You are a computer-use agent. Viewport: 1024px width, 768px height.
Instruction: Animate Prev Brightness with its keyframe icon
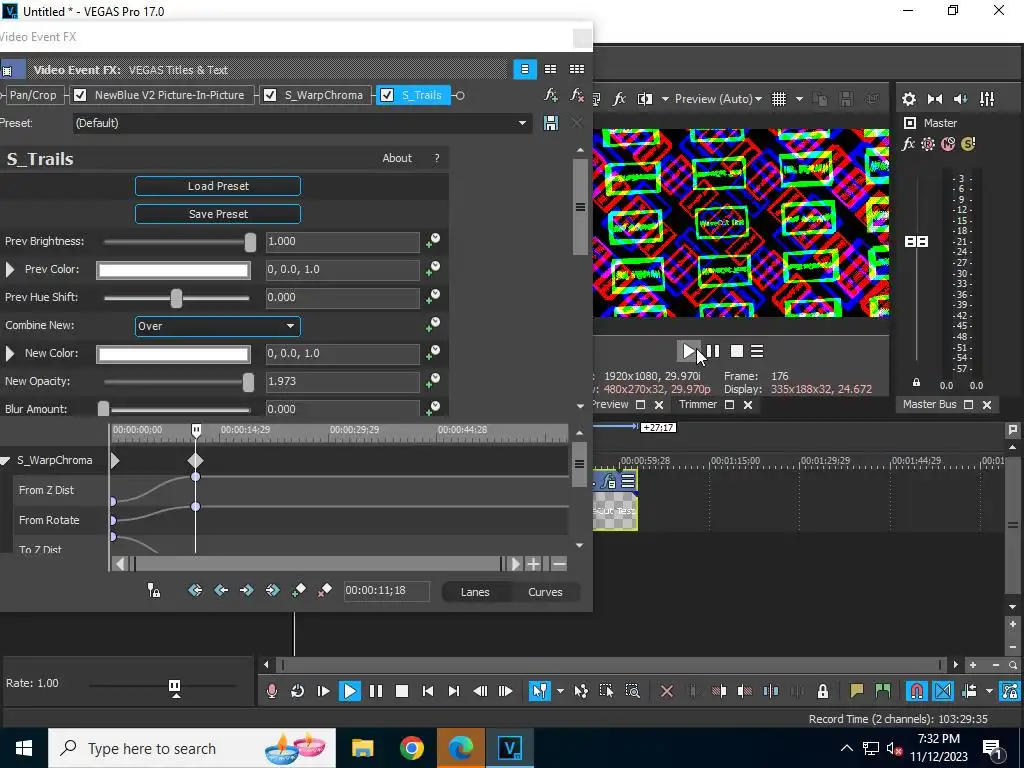(x=432, y=241)
